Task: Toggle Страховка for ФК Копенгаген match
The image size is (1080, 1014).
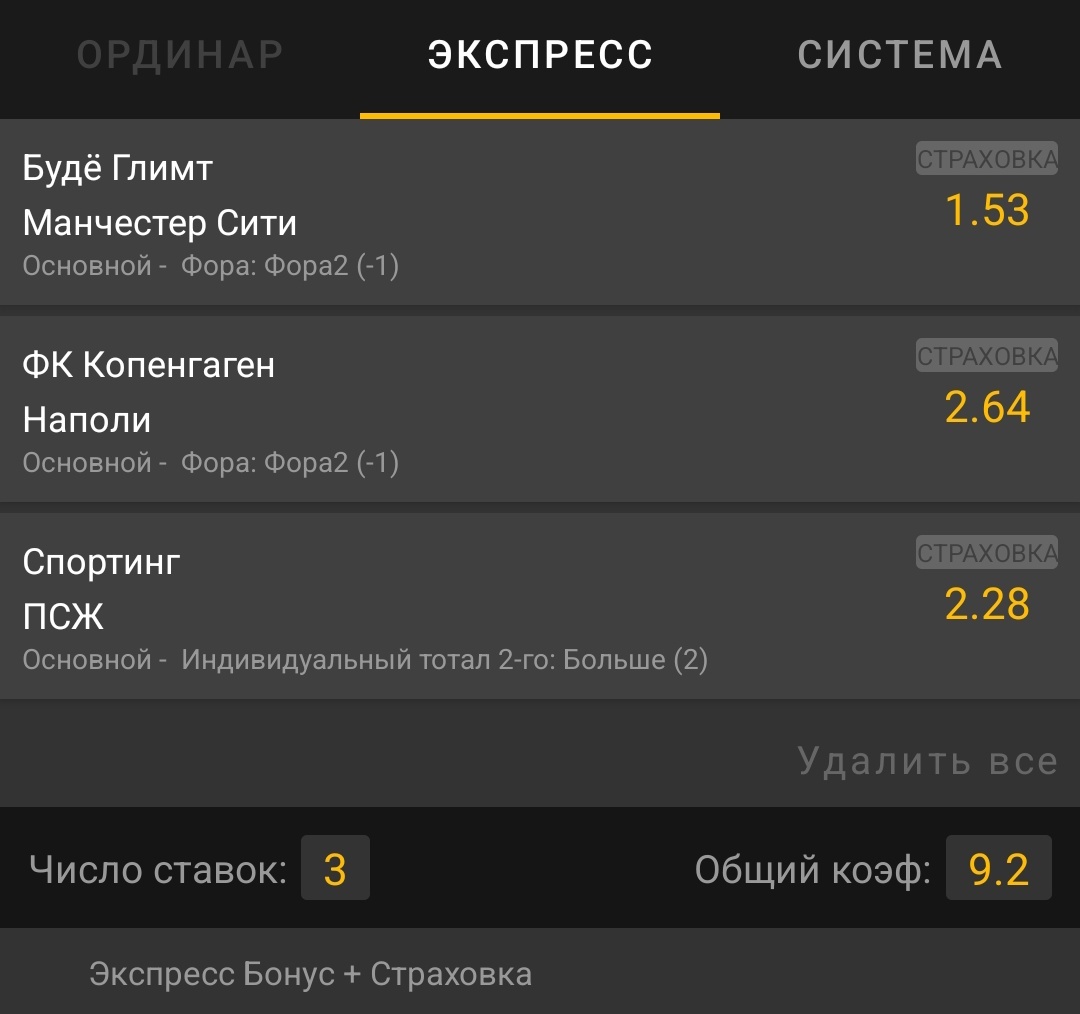Action: [x=987, y=357]
